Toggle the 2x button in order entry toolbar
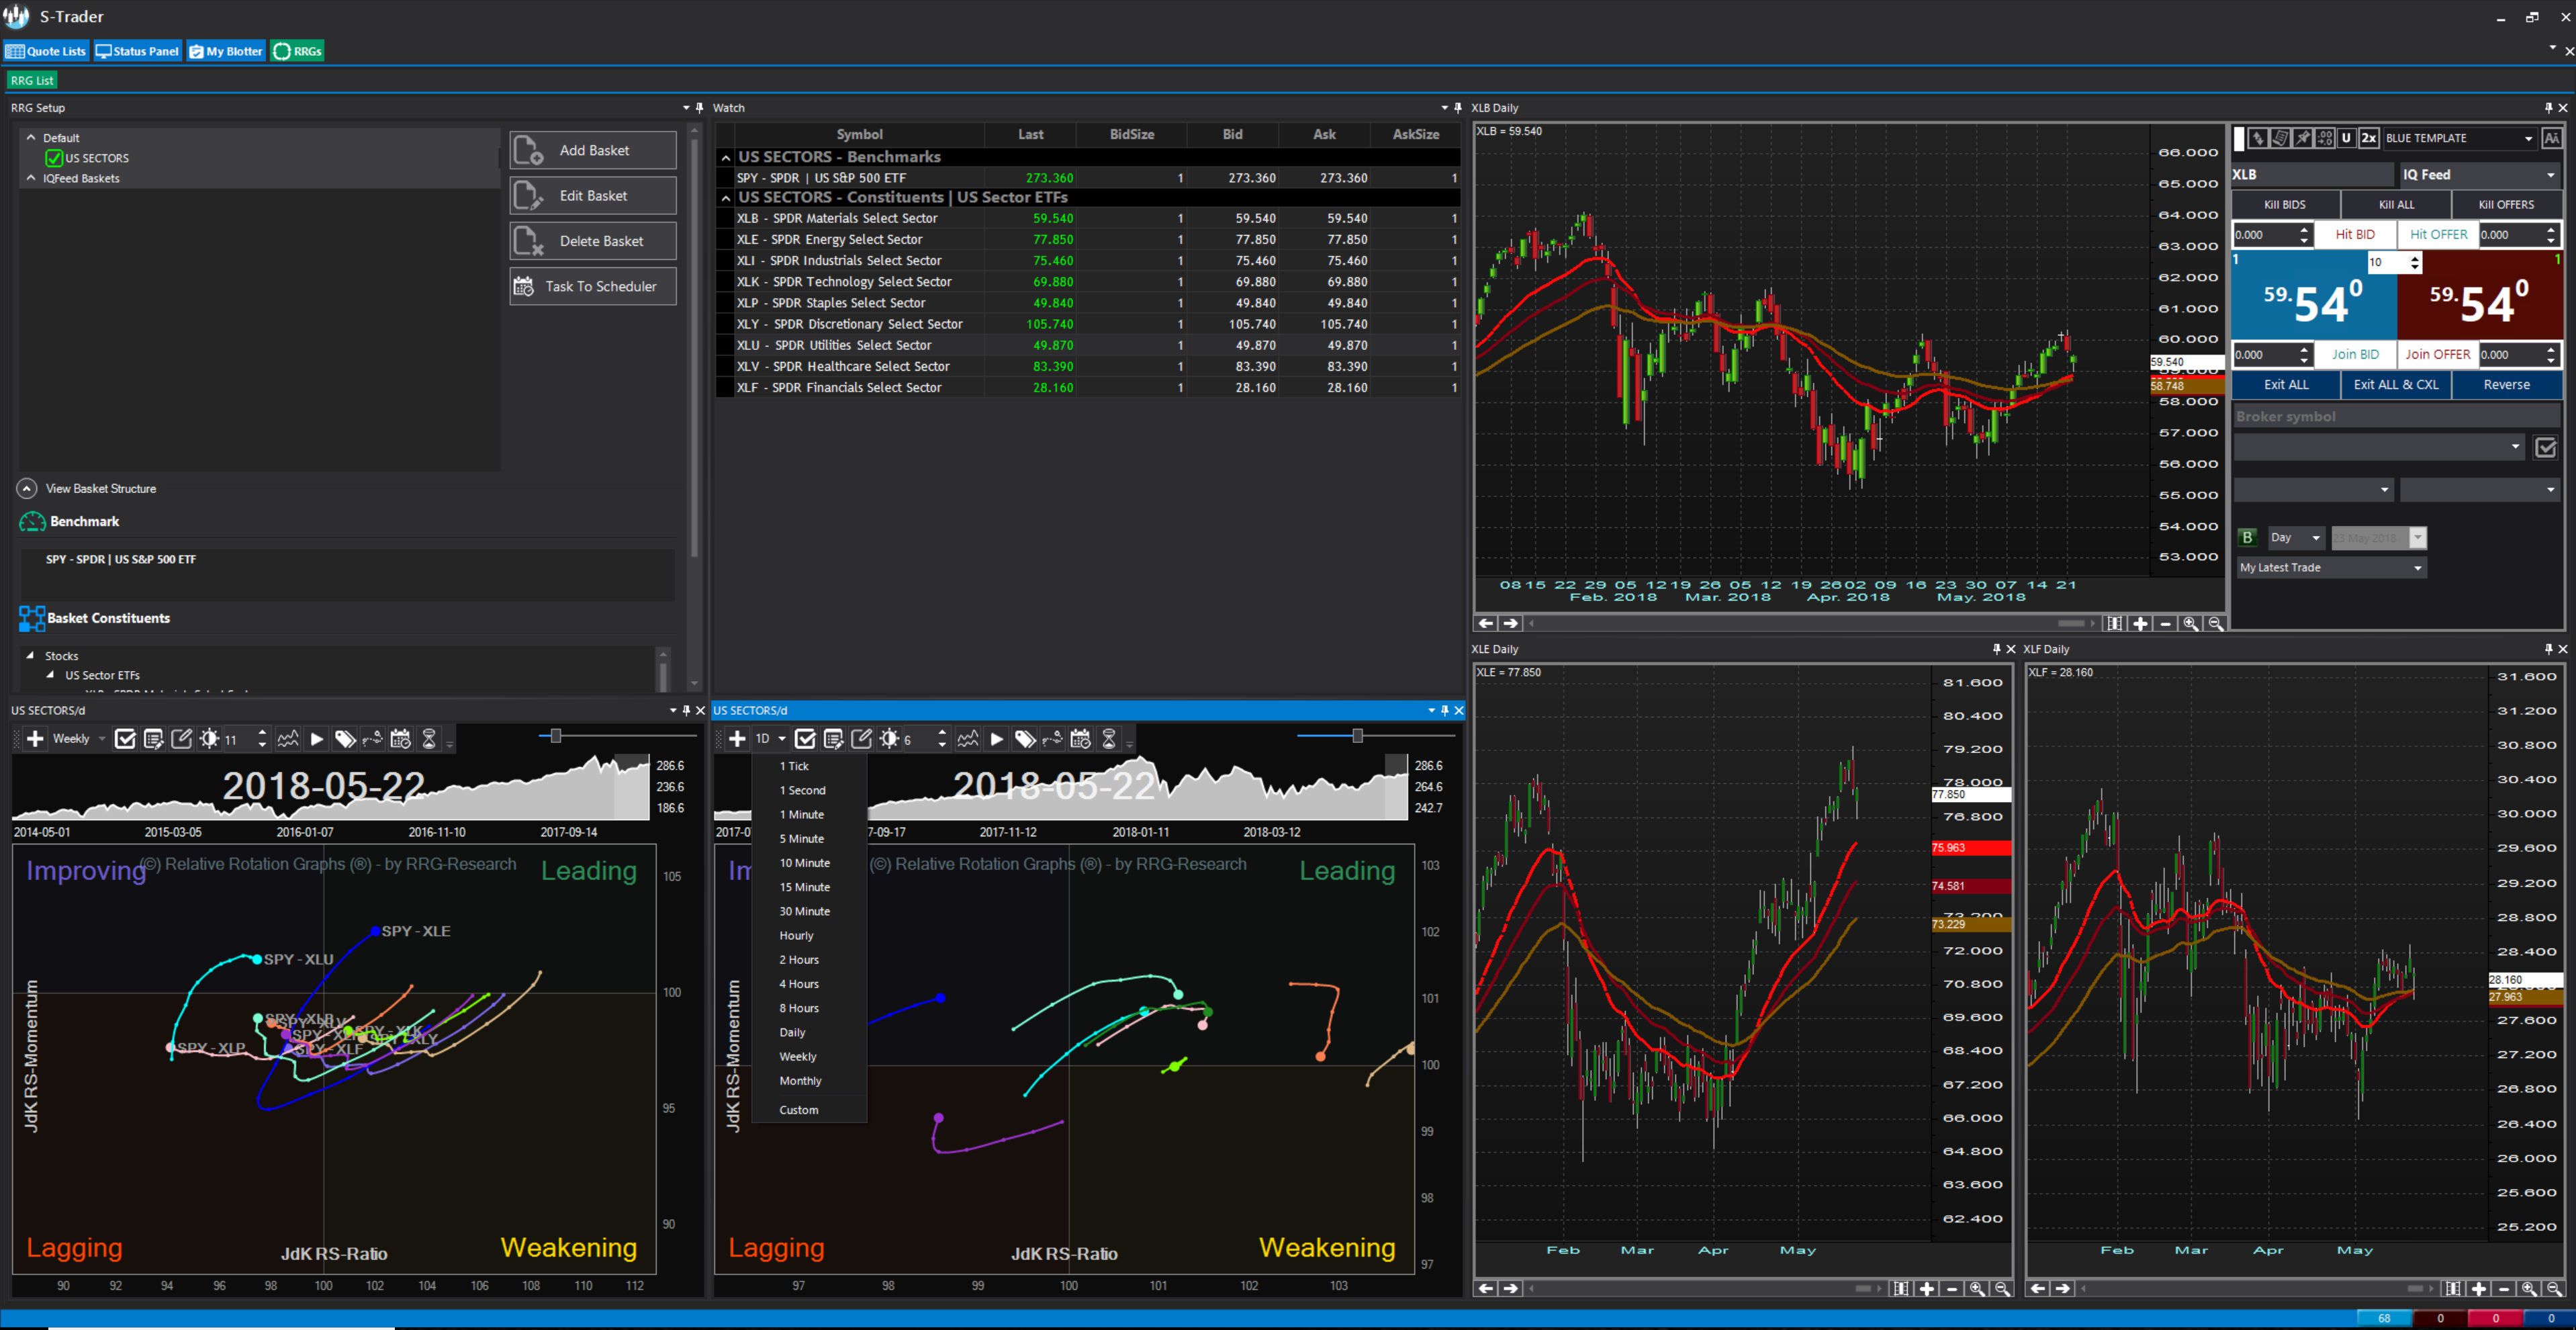This screenshot has width=2576, height=1330. pos(2369,138)
